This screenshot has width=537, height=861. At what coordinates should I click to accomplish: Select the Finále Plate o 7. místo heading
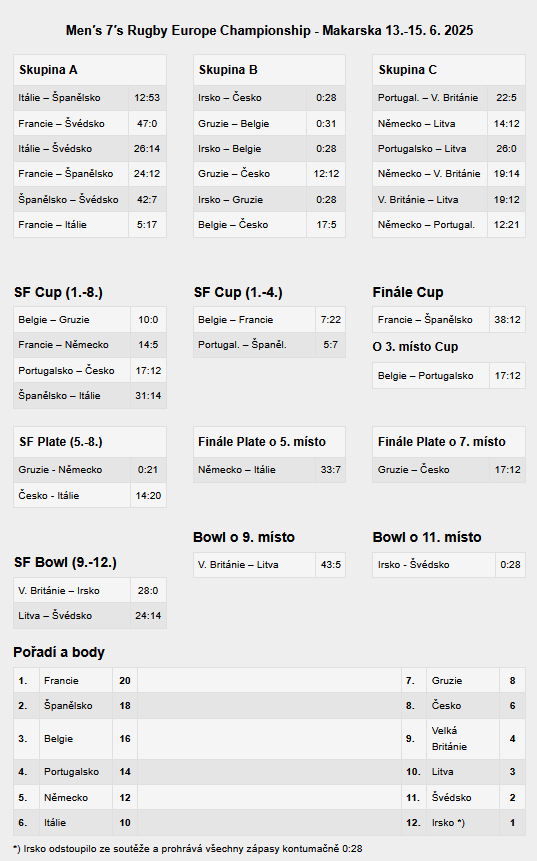441,441
